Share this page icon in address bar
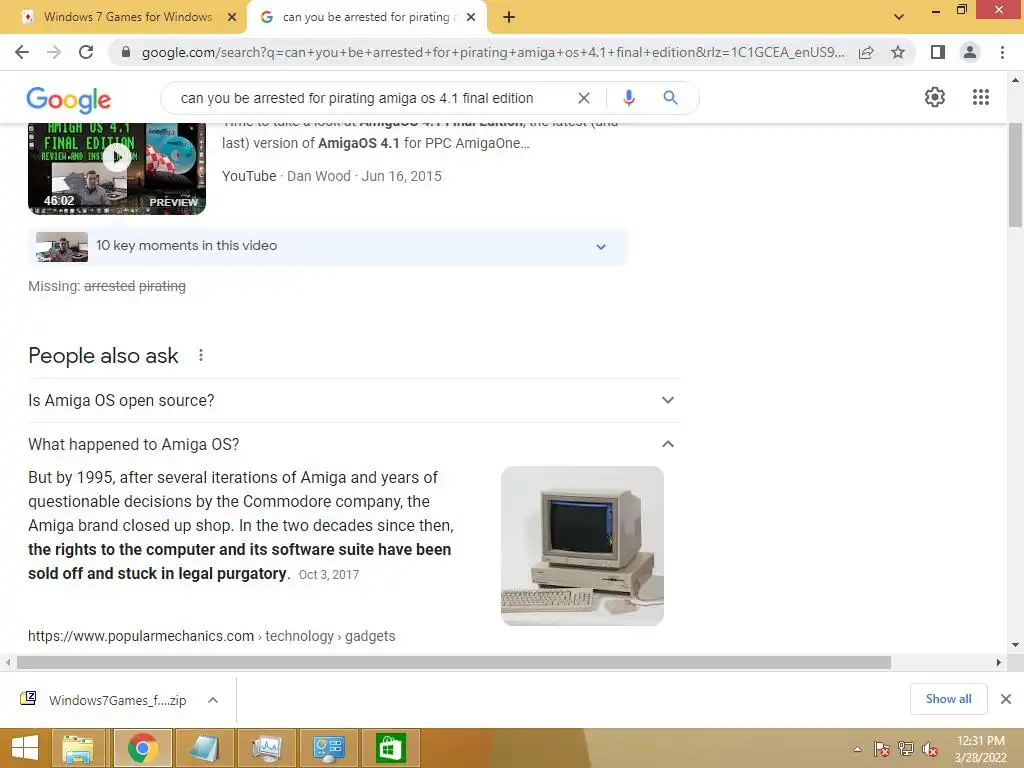 click(x=866, y=52)
